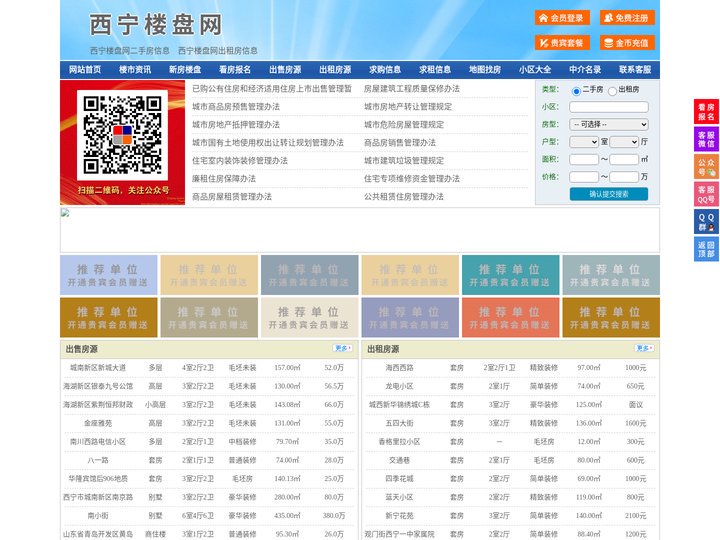Click the maximum 面积 input field
The height and width of the screenshot is (540, 720).
click(x=624, y=159)
